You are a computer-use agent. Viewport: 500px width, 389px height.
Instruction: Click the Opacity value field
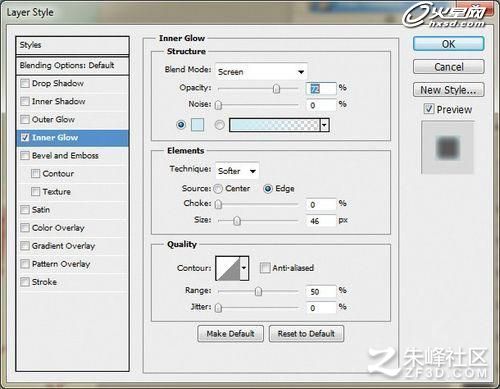click(321, 89)
